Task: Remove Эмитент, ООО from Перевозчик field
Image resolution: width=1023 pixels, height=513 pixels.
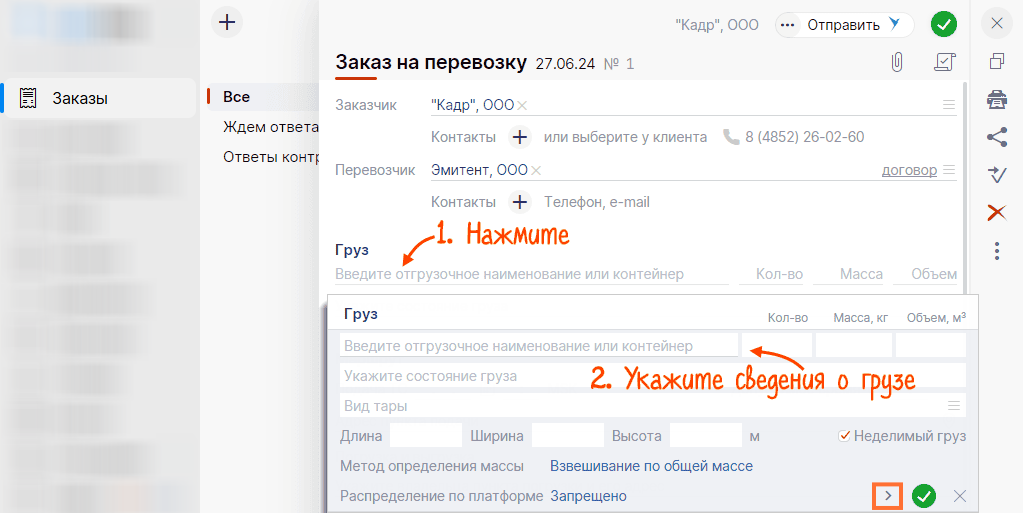Action: (x=536, y=170)
